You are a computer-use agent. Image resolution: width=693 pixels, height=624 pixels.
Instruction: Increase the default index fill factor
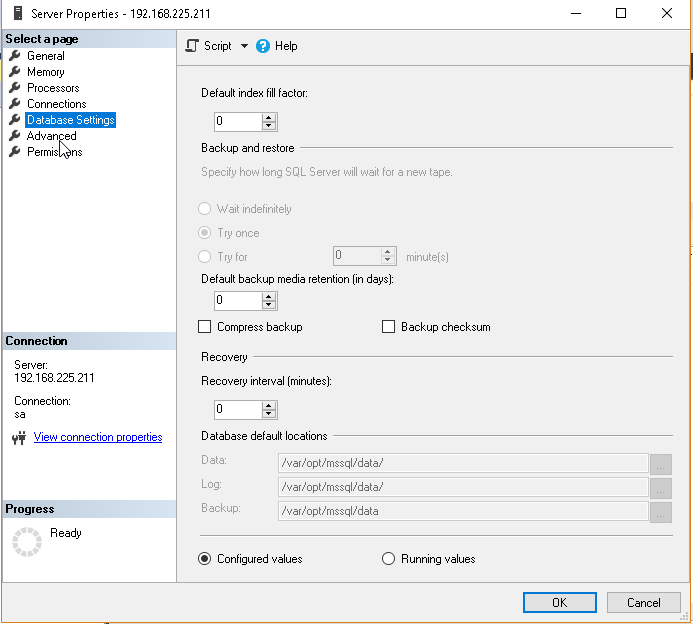(x=269, y=117)
